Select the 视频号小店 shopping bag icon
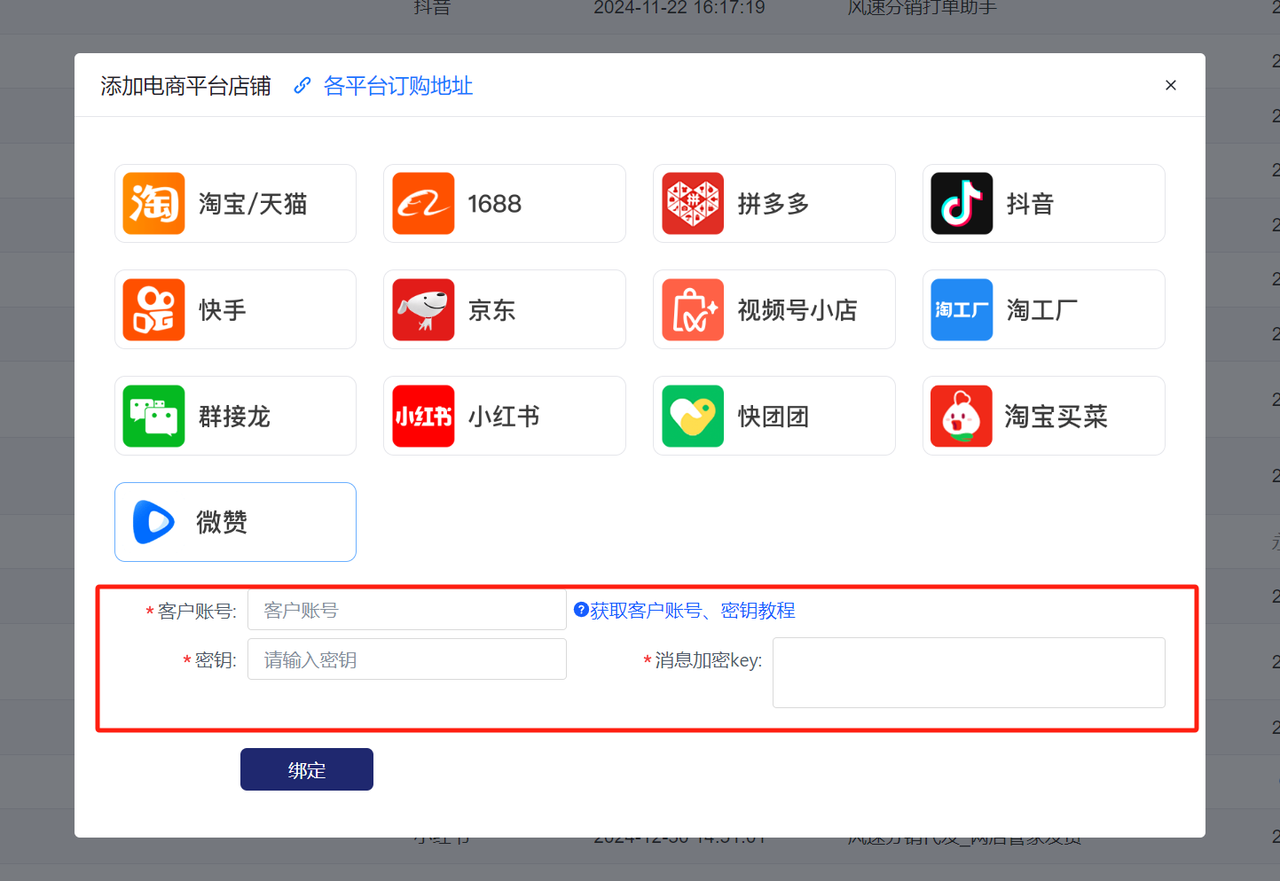Viewport: 1280px width, 881px height. (x=693, y=310)
